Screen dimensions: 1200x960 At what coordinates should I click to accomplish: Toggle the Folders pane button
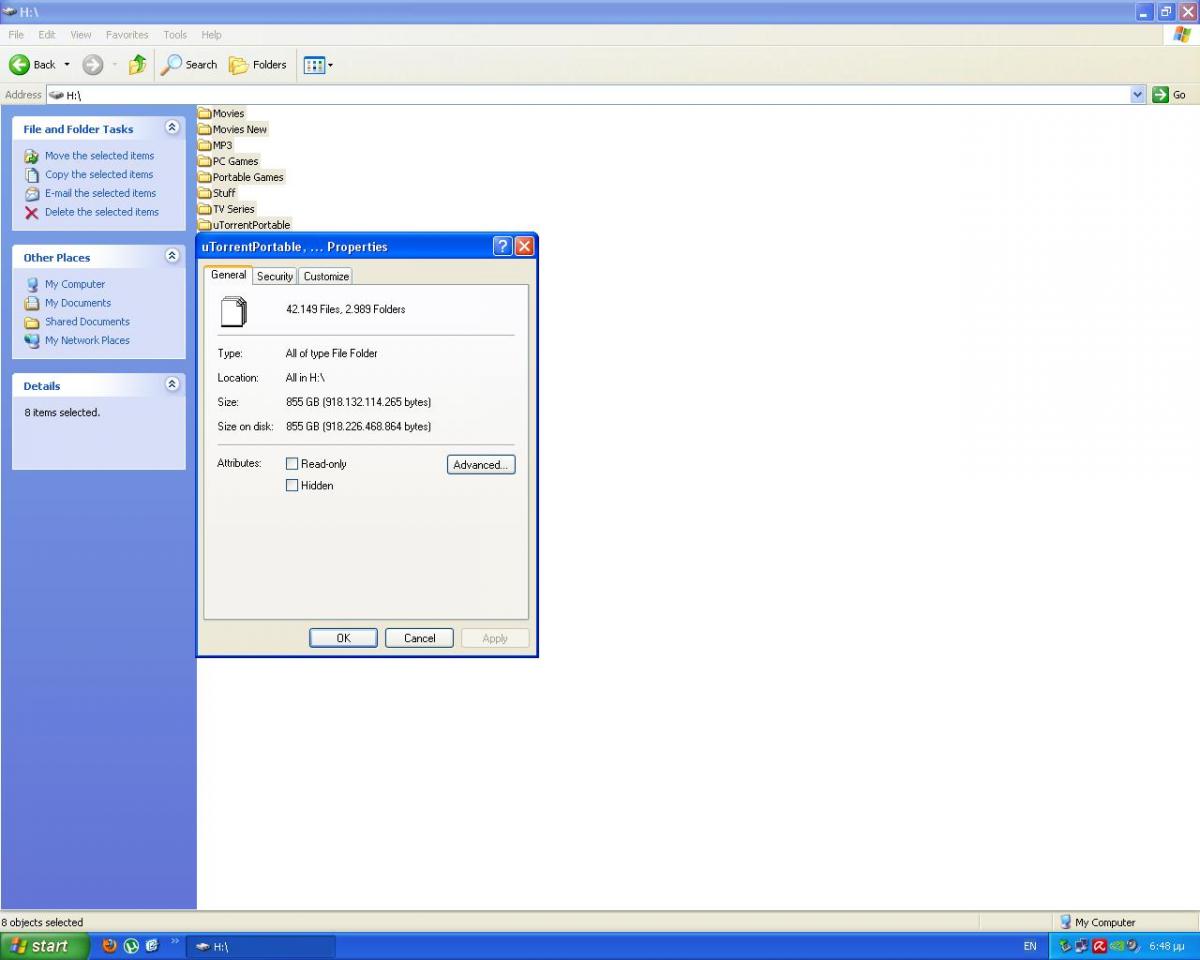pos(258,65)
